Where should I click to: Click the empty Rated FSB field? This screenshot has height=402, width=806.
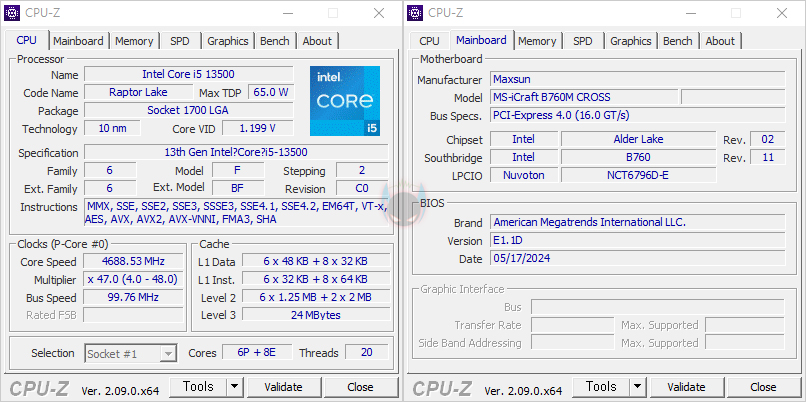click(133, 315)
